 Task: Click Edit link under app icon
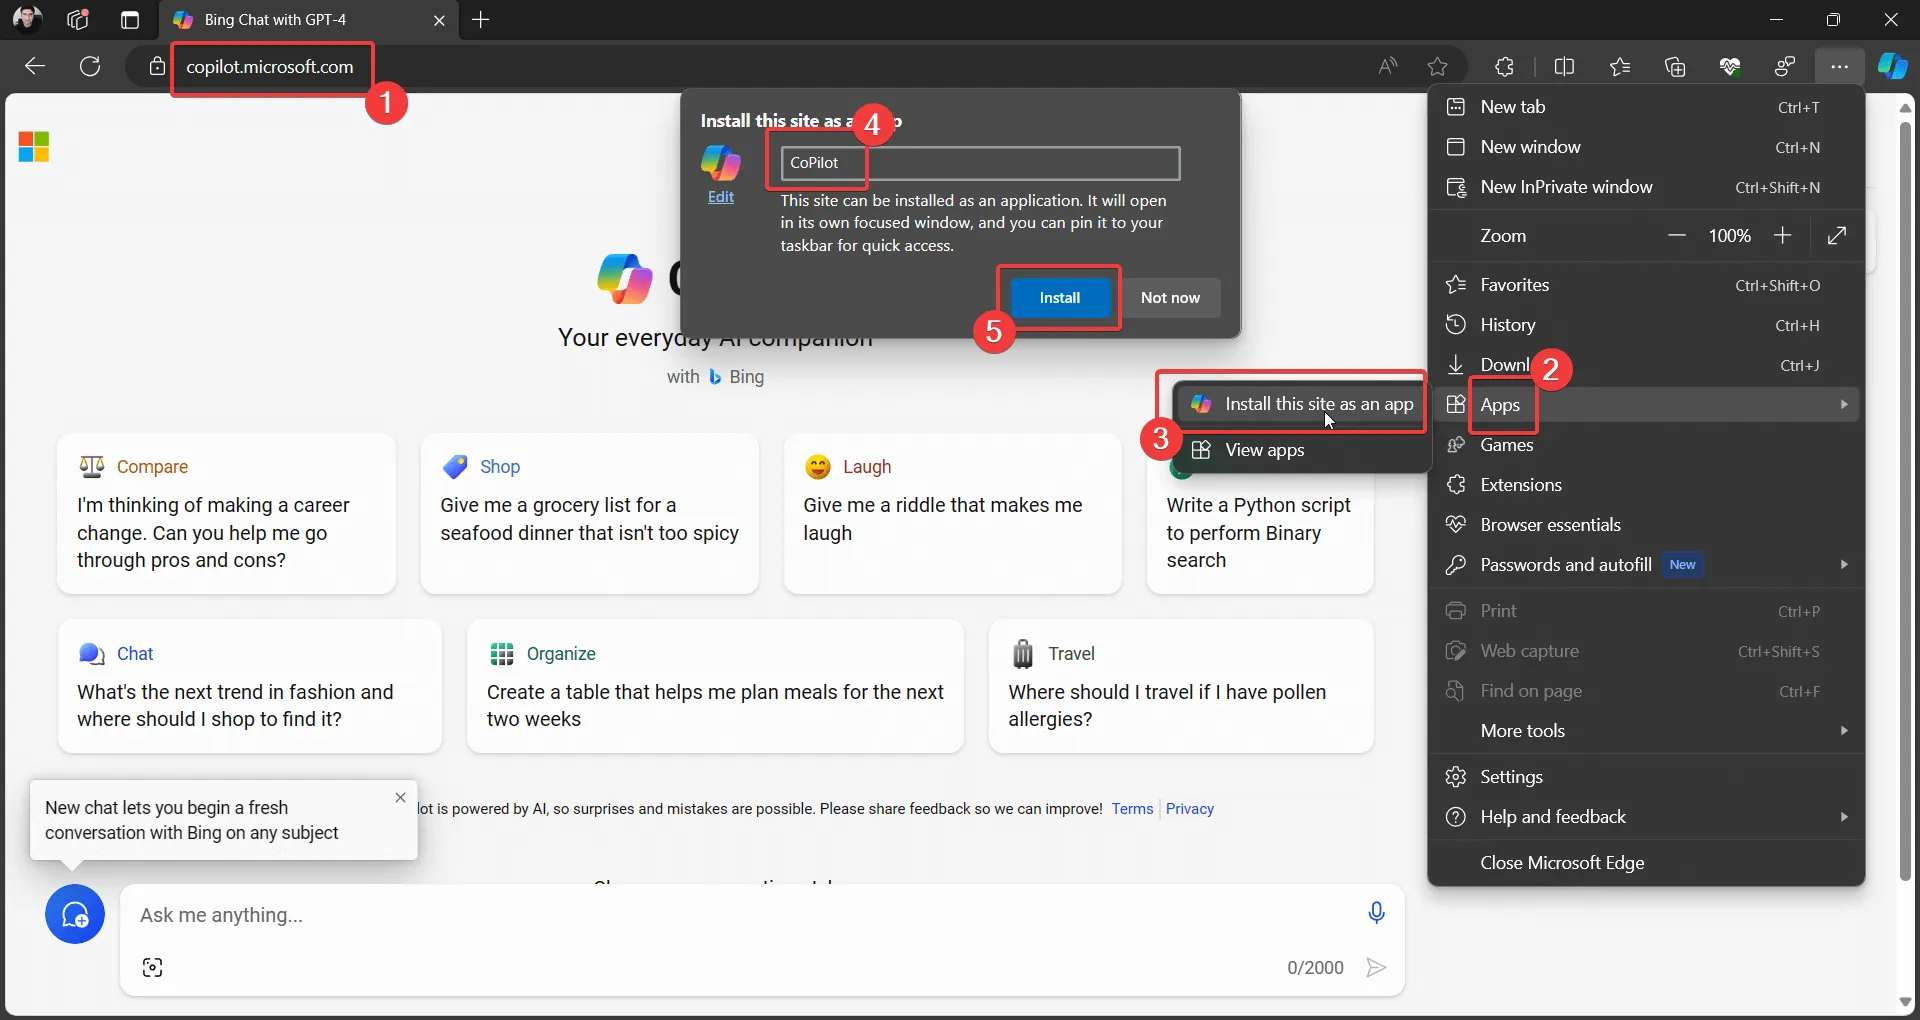click(721, 197)
